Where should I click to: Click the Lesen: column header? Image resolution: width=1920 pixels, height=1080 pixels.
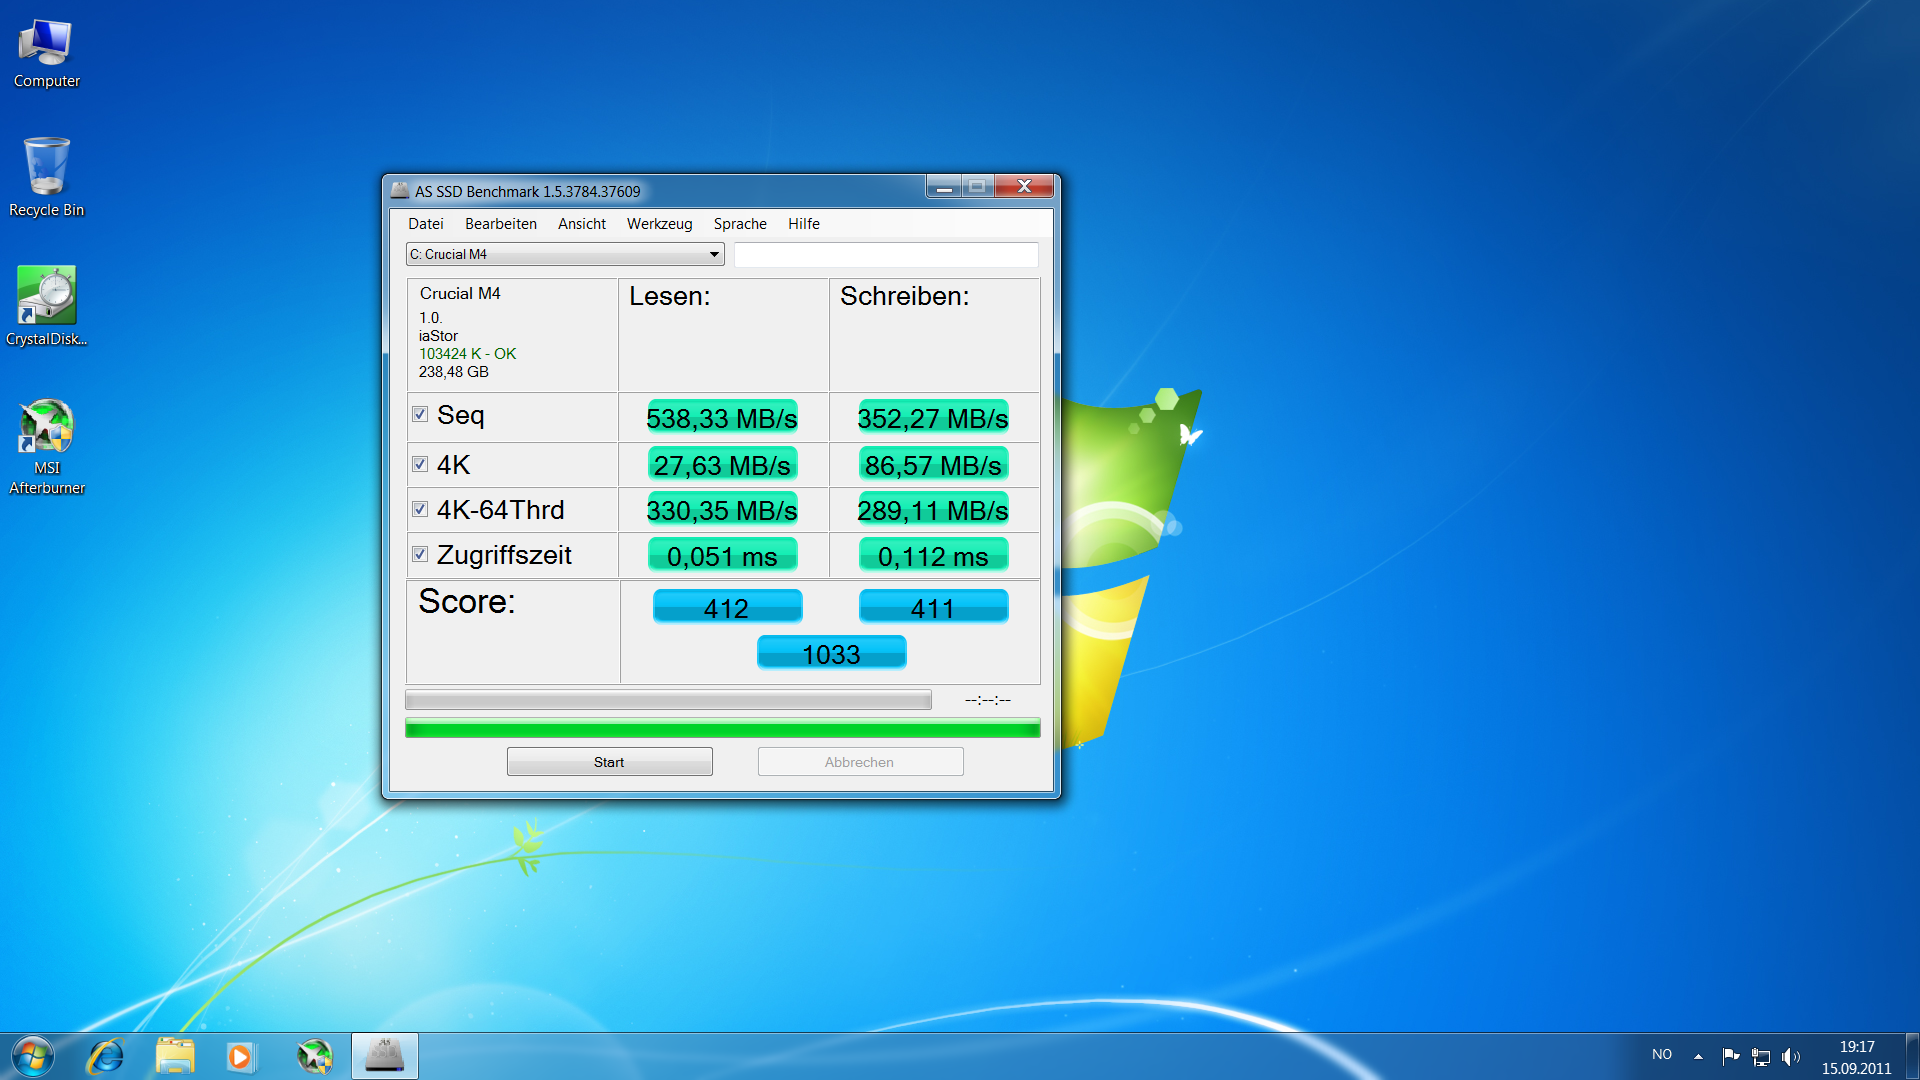coord(669,296)
